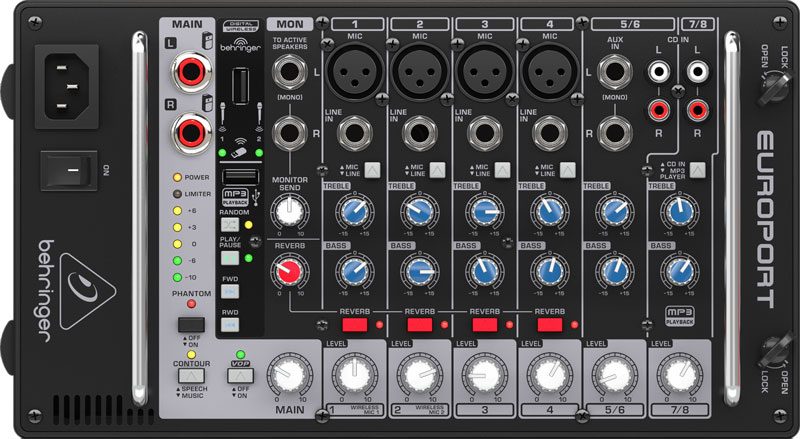
Task: Flip the main power rocker switch
Action: pos(69,170)
